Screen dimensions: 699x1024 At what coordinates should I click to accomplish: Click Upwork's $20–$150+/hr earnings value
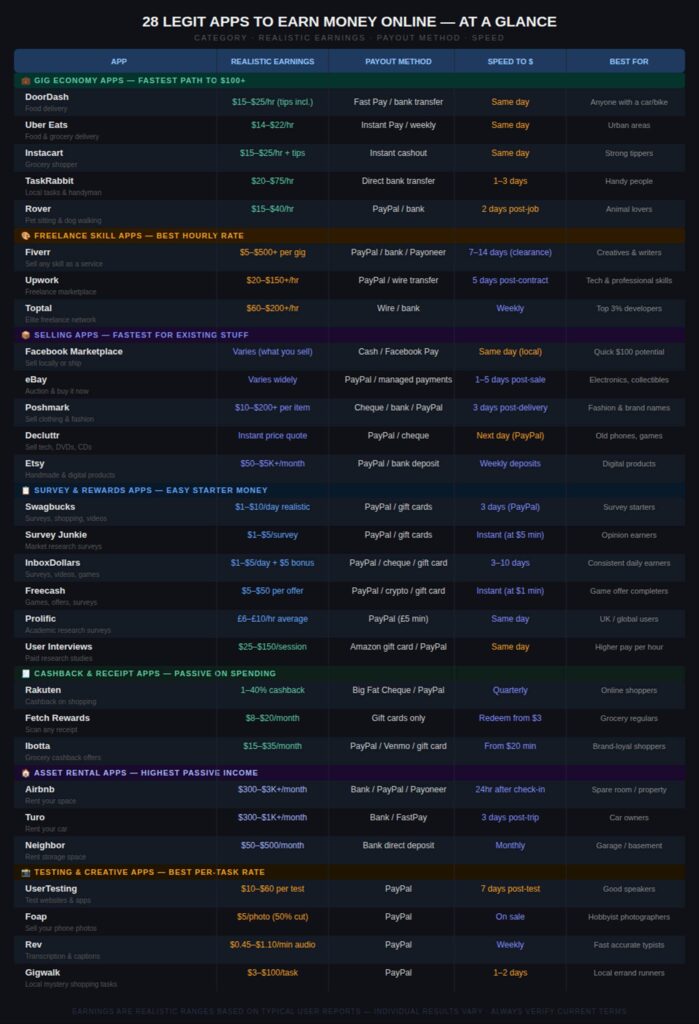[272, 281]
